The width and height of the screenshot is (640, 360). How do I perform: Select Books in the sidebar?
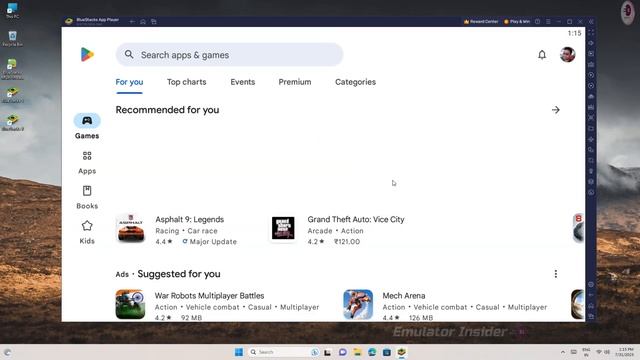click(x=87, y=198)
